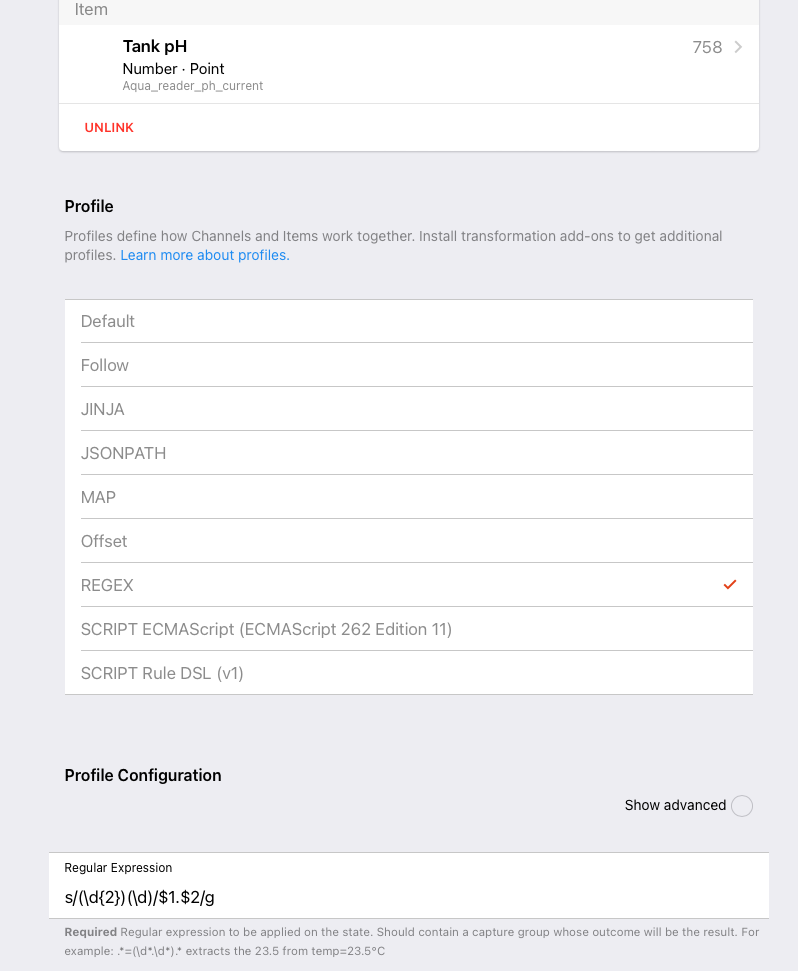Click the Number · Point item type text
Screen dimensions: 798x971
(x=173, y=69)
